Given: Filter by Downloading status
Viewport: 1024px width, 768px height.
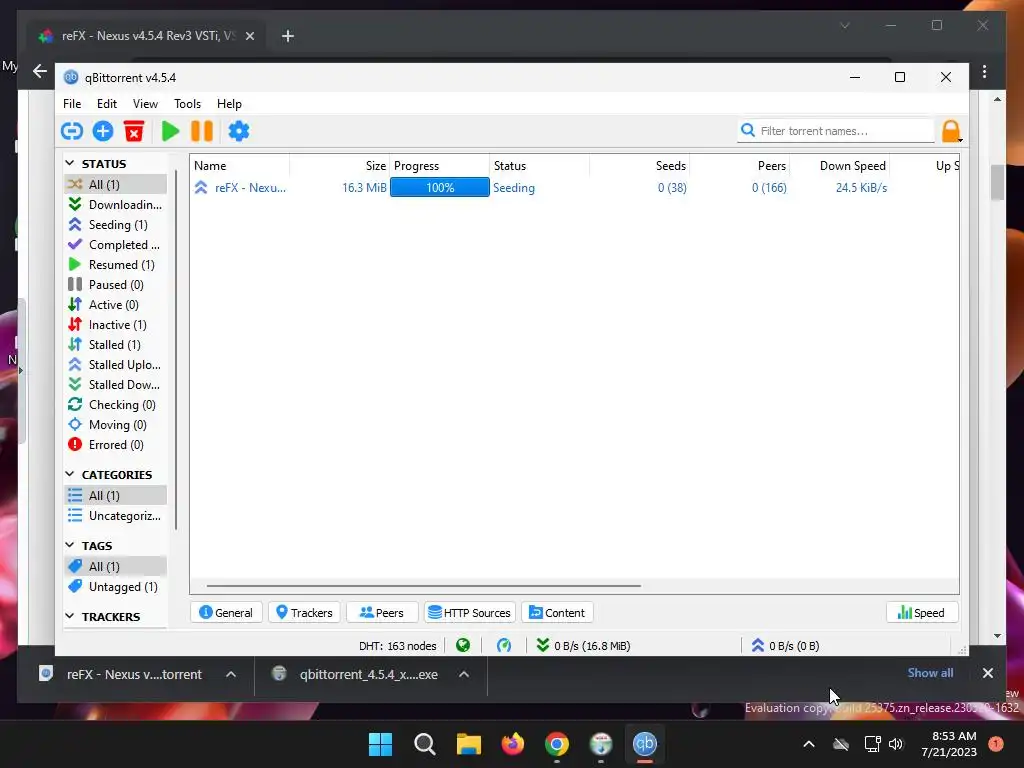Looking at the screenshot, I should 116,204.
